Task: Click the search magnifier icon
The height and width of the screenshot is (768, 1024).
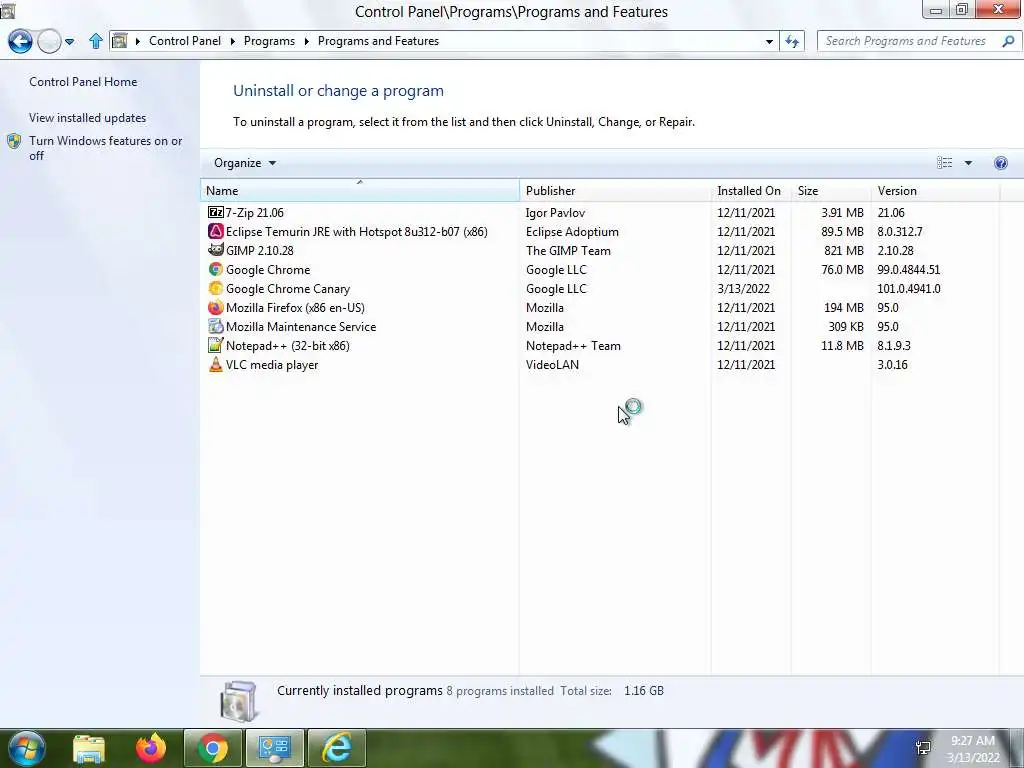Action: click(x=1008, y=41)
